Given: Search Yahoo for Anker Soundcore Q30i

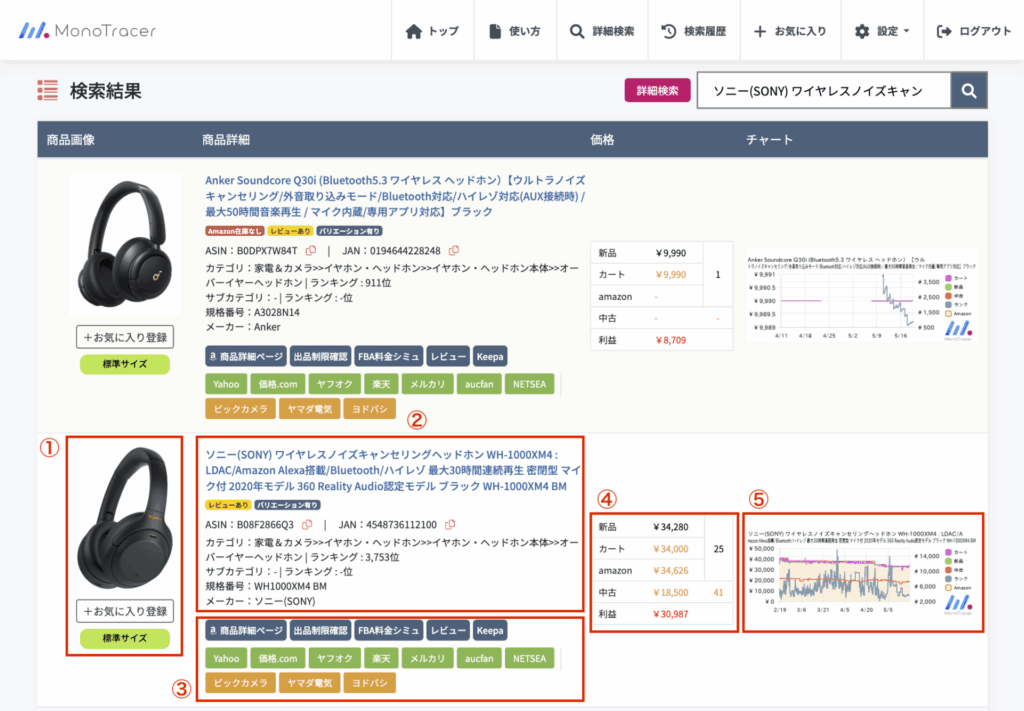Looking at the screenshot, I should pyautogui.click(x=226, y=384).
